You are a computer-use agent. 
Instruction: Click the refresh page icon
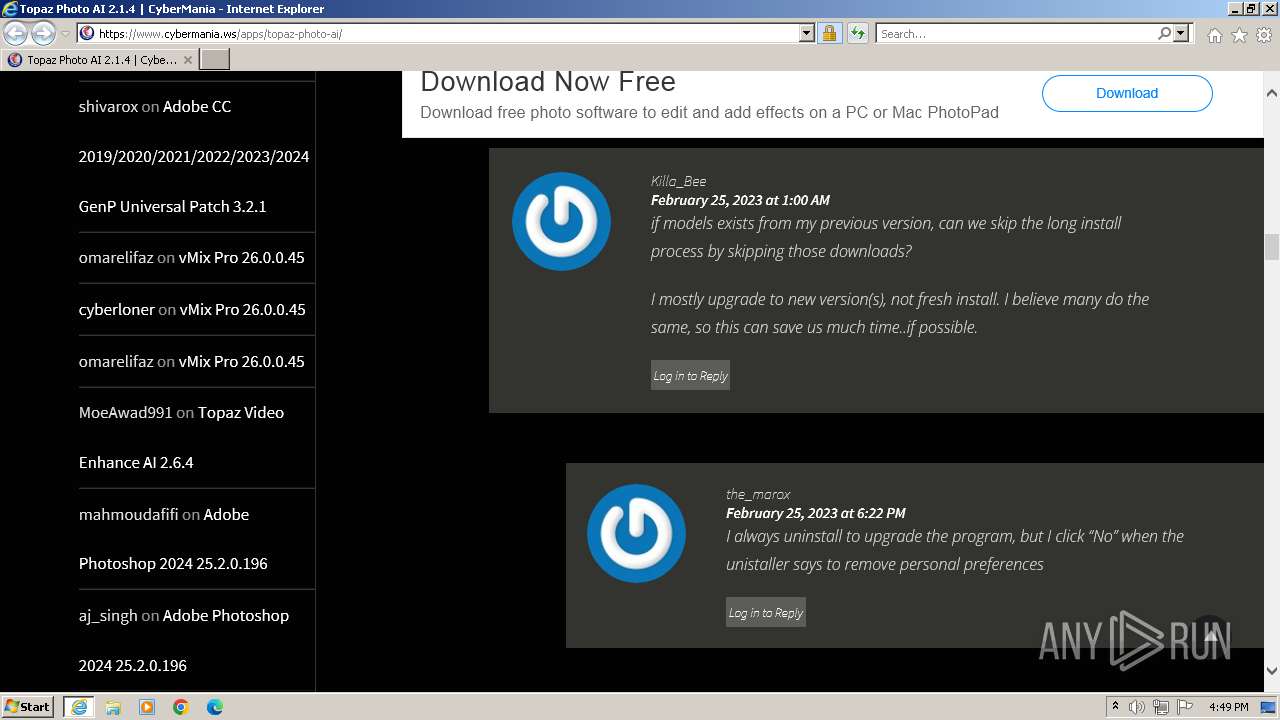[857, 34]
